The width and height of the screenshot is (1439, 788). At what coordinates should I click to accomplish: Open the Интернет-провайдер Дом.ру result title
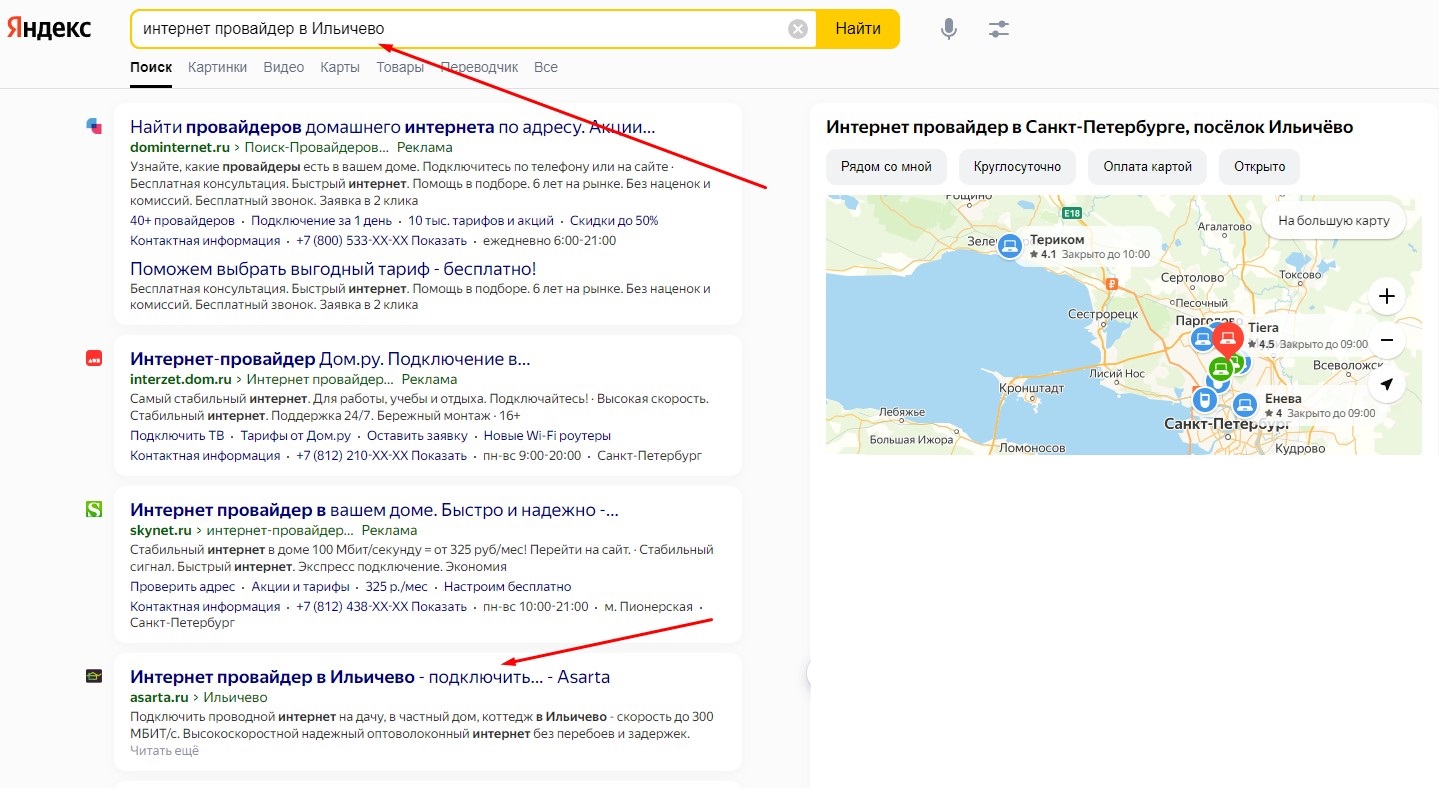click(330, 358)
